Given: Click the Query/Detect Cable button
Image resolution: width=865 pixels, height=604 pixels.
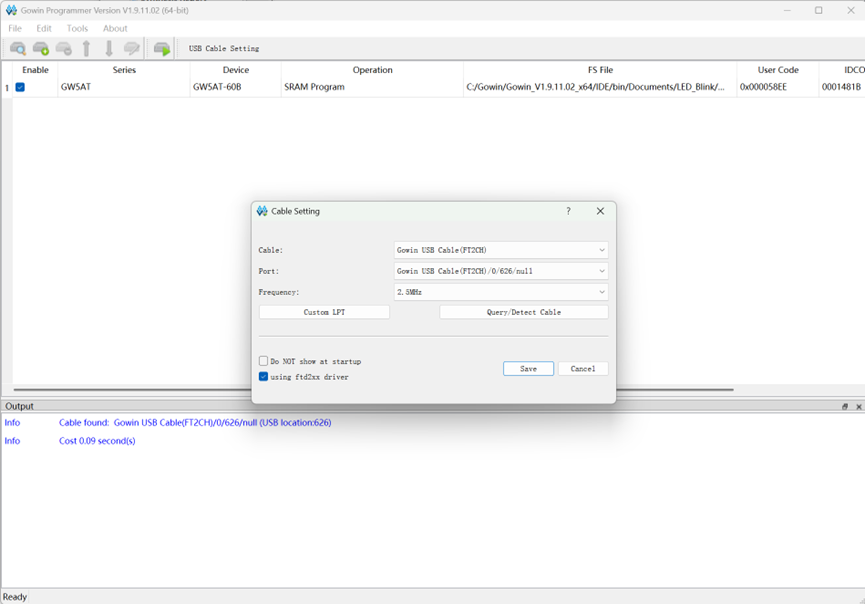Looking at the screenshot, I should tap(524, 312).
